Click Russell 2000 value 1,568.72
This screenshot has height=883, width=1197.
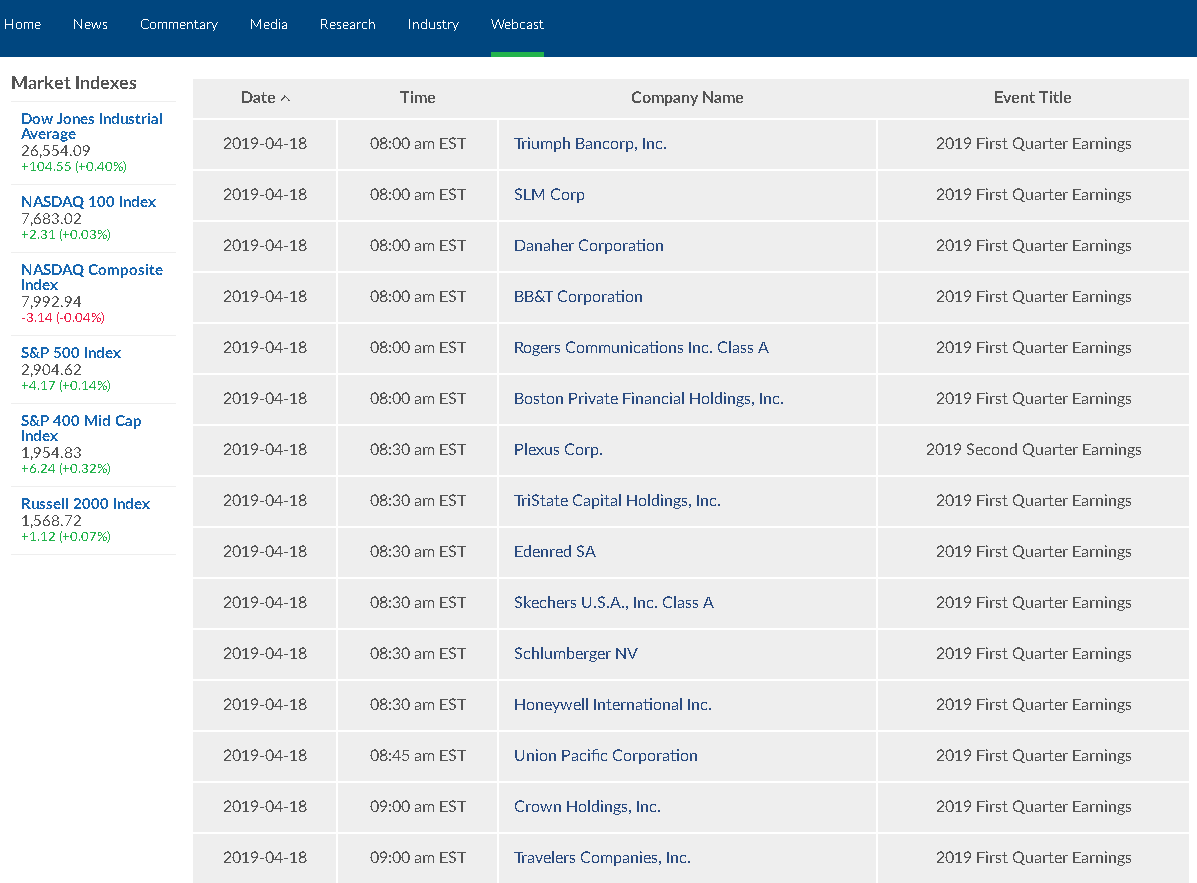click(51, 520)
